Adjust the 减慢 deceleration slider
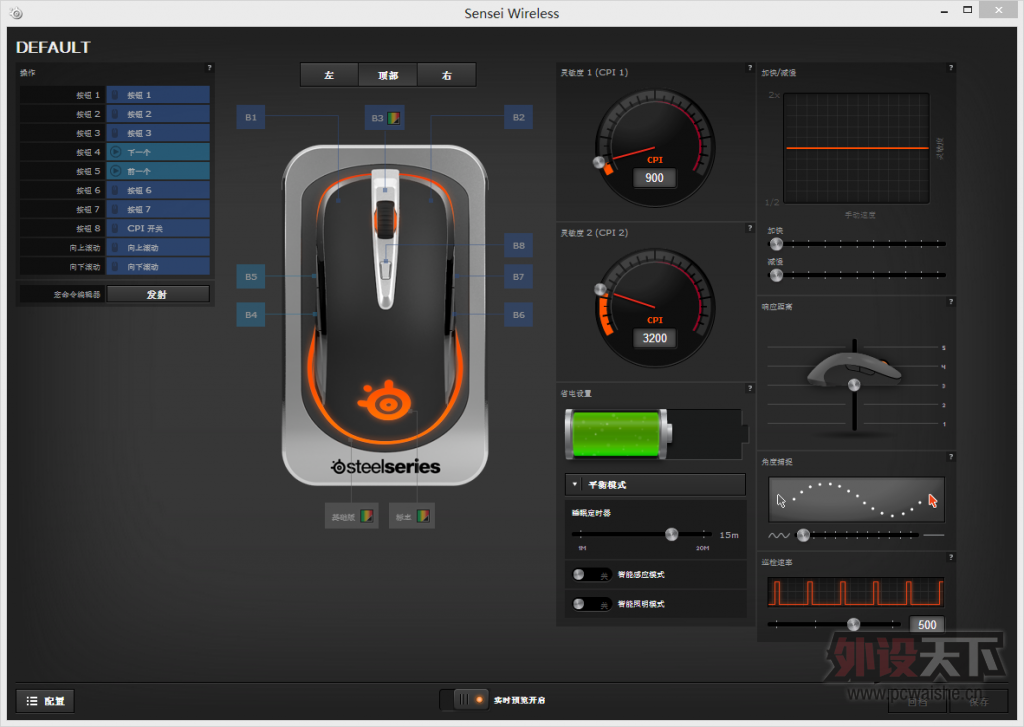Viewport: 1024px width, 727px height. [776, 275]
